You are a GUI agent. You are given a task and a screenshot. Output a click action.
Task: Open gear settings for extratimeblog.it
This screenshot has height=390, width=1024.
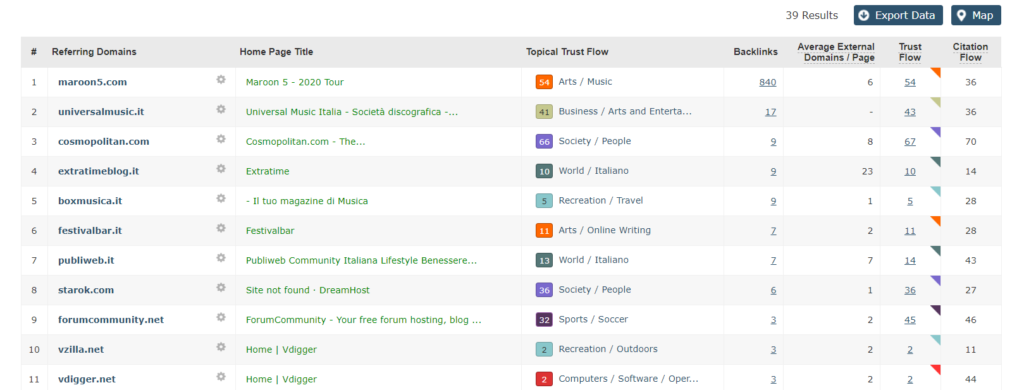(x=221, y=169)
